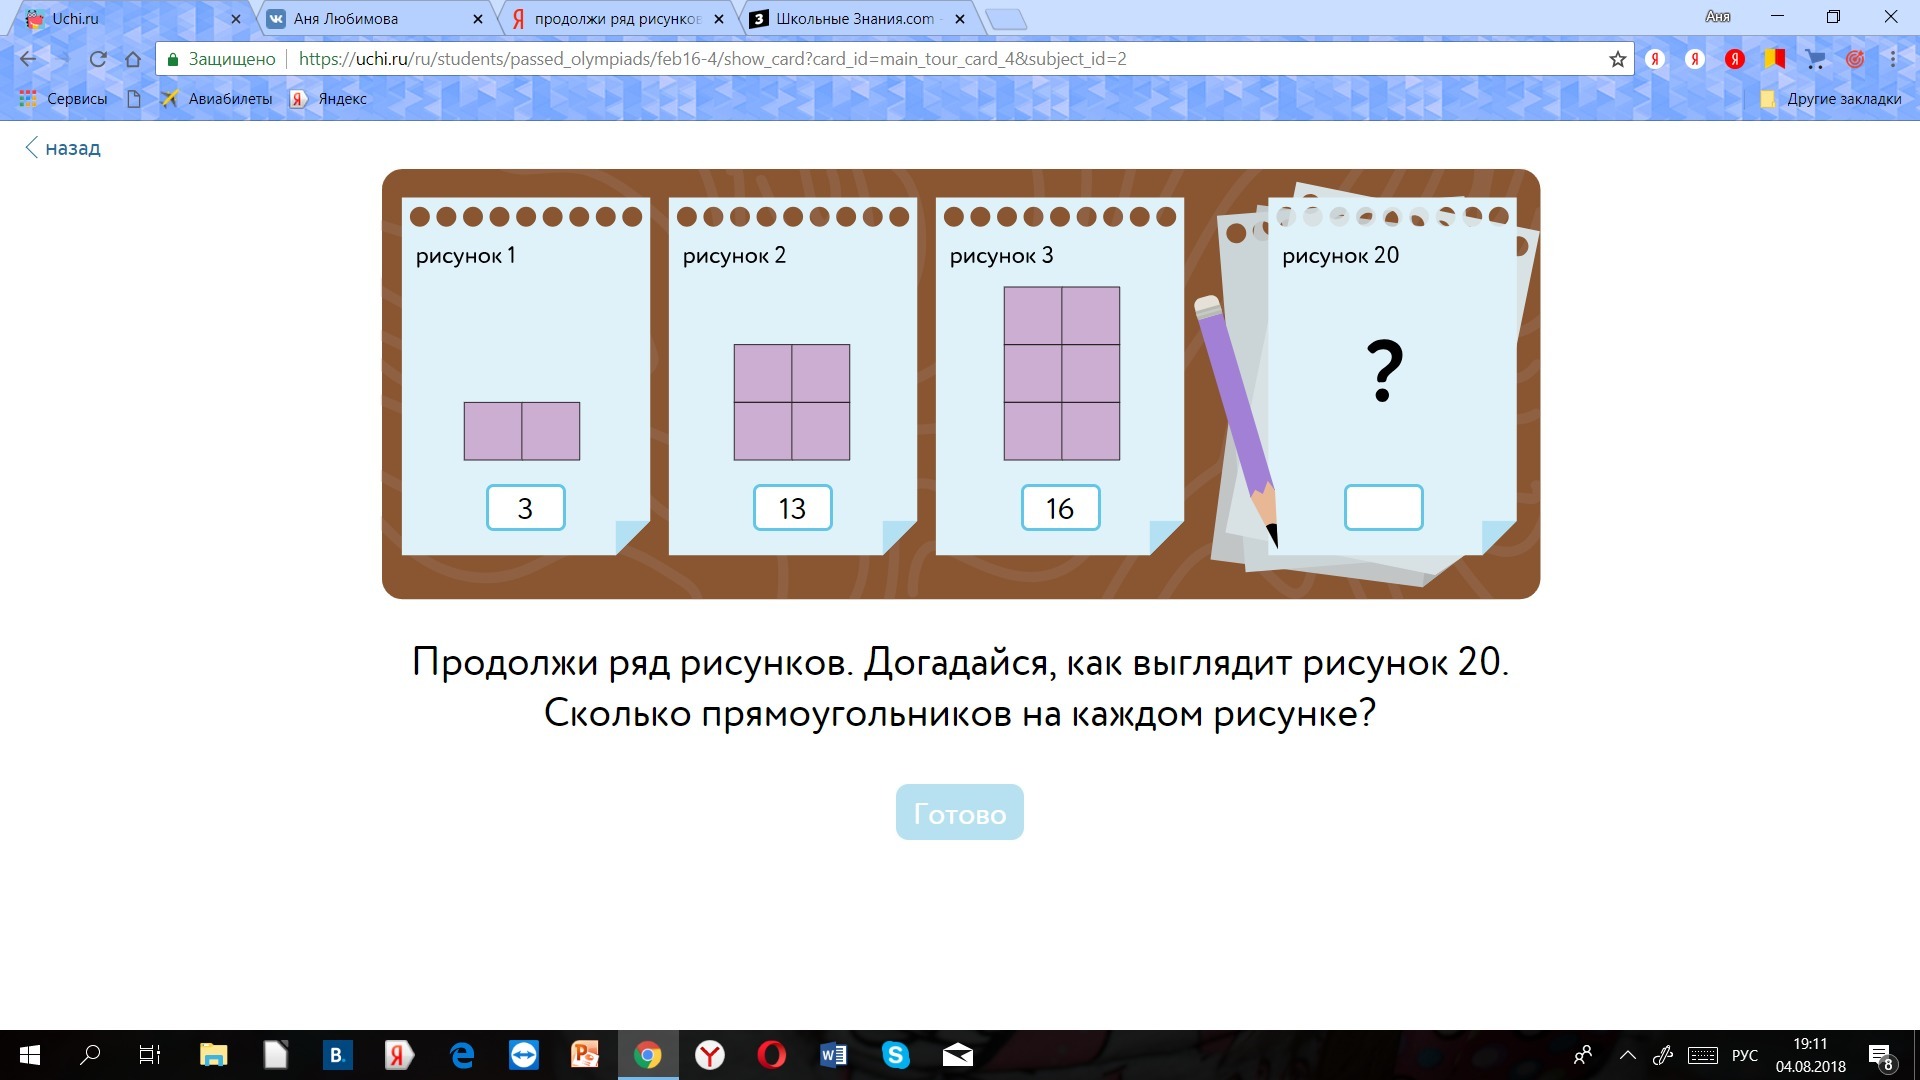The width and height of the screenshot is (1920, 1080).
Task: Close the Uchi.ru tab
Action: [236, 19]
